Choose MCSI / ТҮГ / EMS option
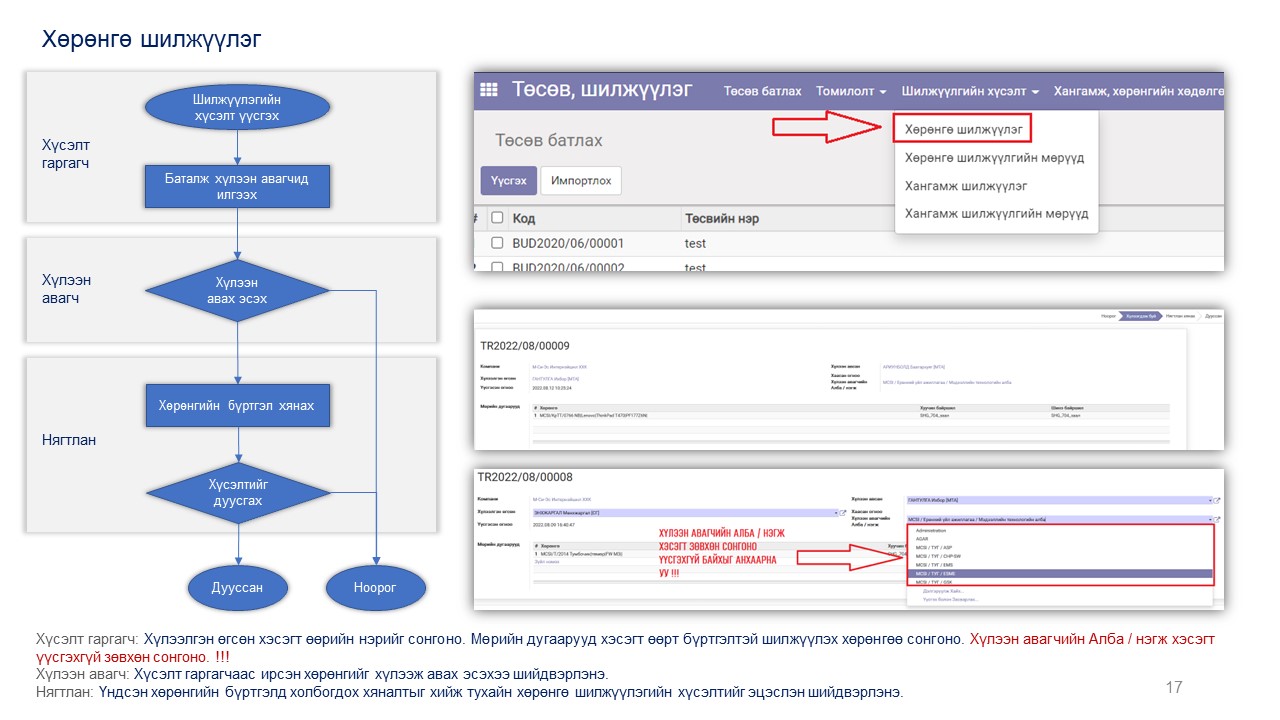The height and width of the screenshot is (720, 1280). [934, 565]
